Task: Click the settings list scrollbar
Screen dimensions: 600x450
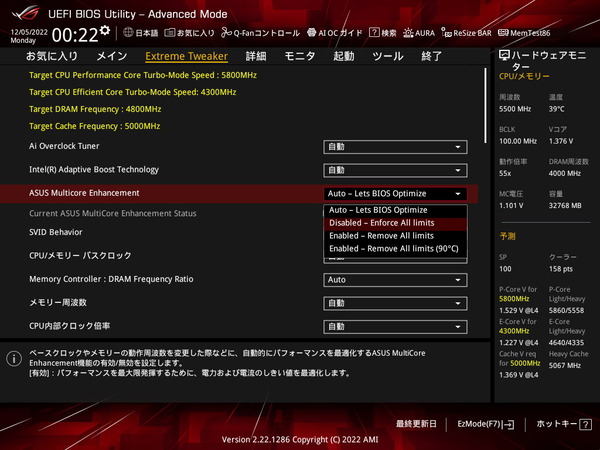Action: (x=486, y=106)
